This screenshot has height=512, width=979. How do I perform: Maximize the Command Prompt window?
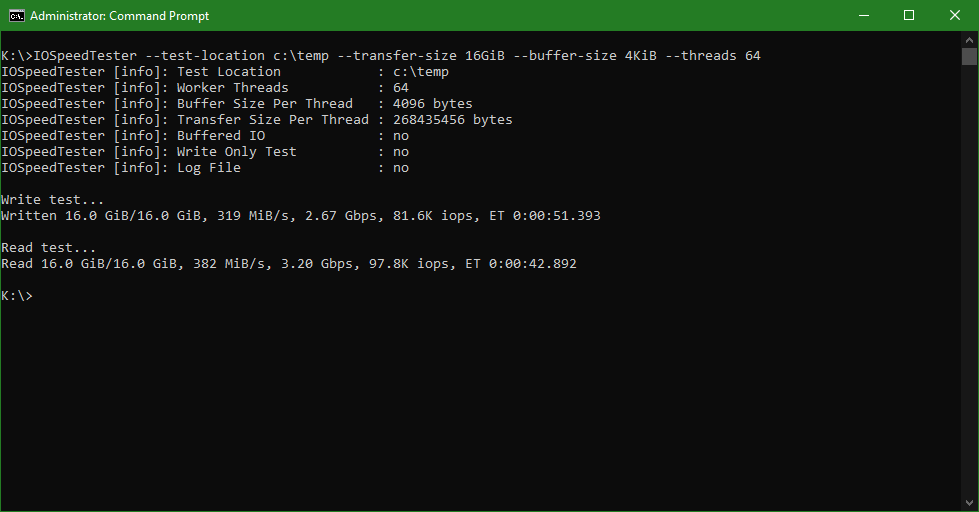pos(909,15)
